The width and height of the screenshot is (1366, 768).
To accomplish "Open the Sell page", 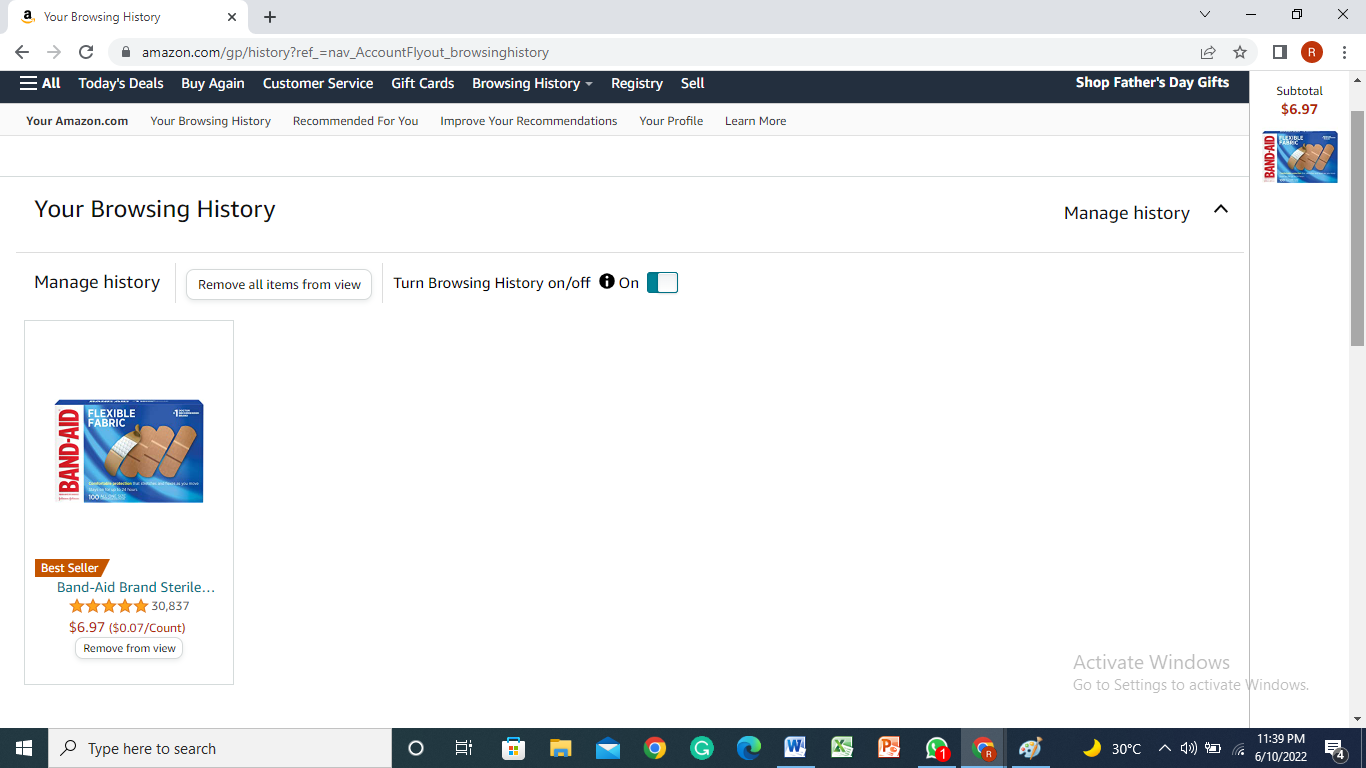I will click(x=693, y=84).
